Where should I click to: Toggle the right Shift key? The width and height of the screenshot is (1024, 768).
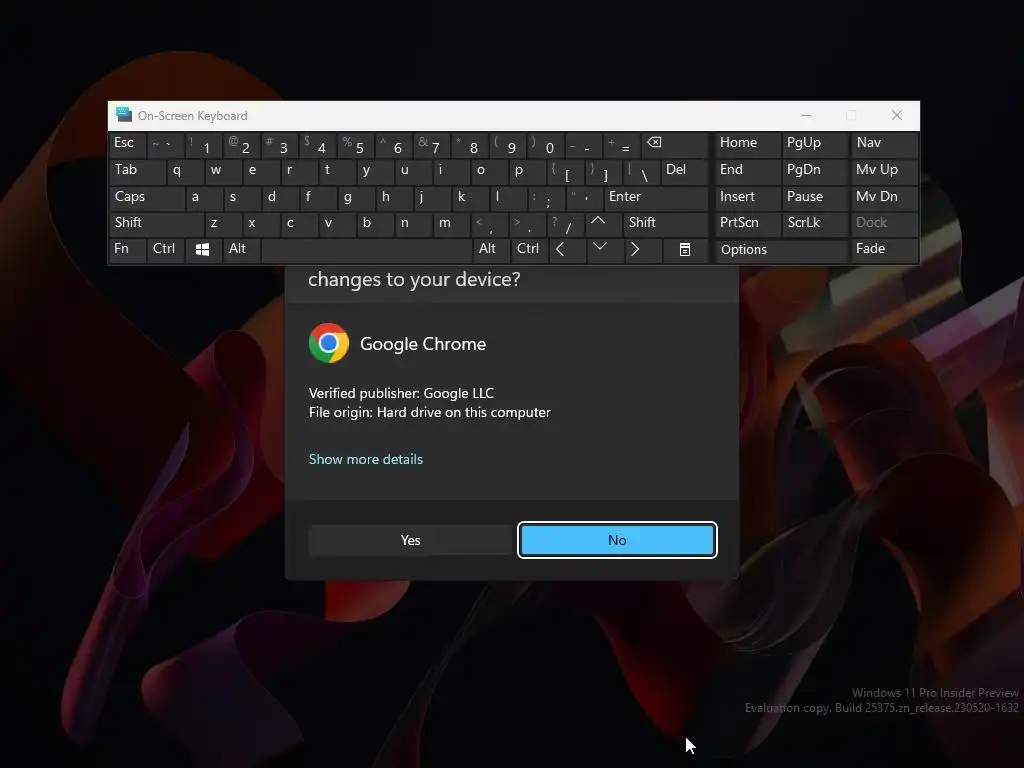point(665,223)
